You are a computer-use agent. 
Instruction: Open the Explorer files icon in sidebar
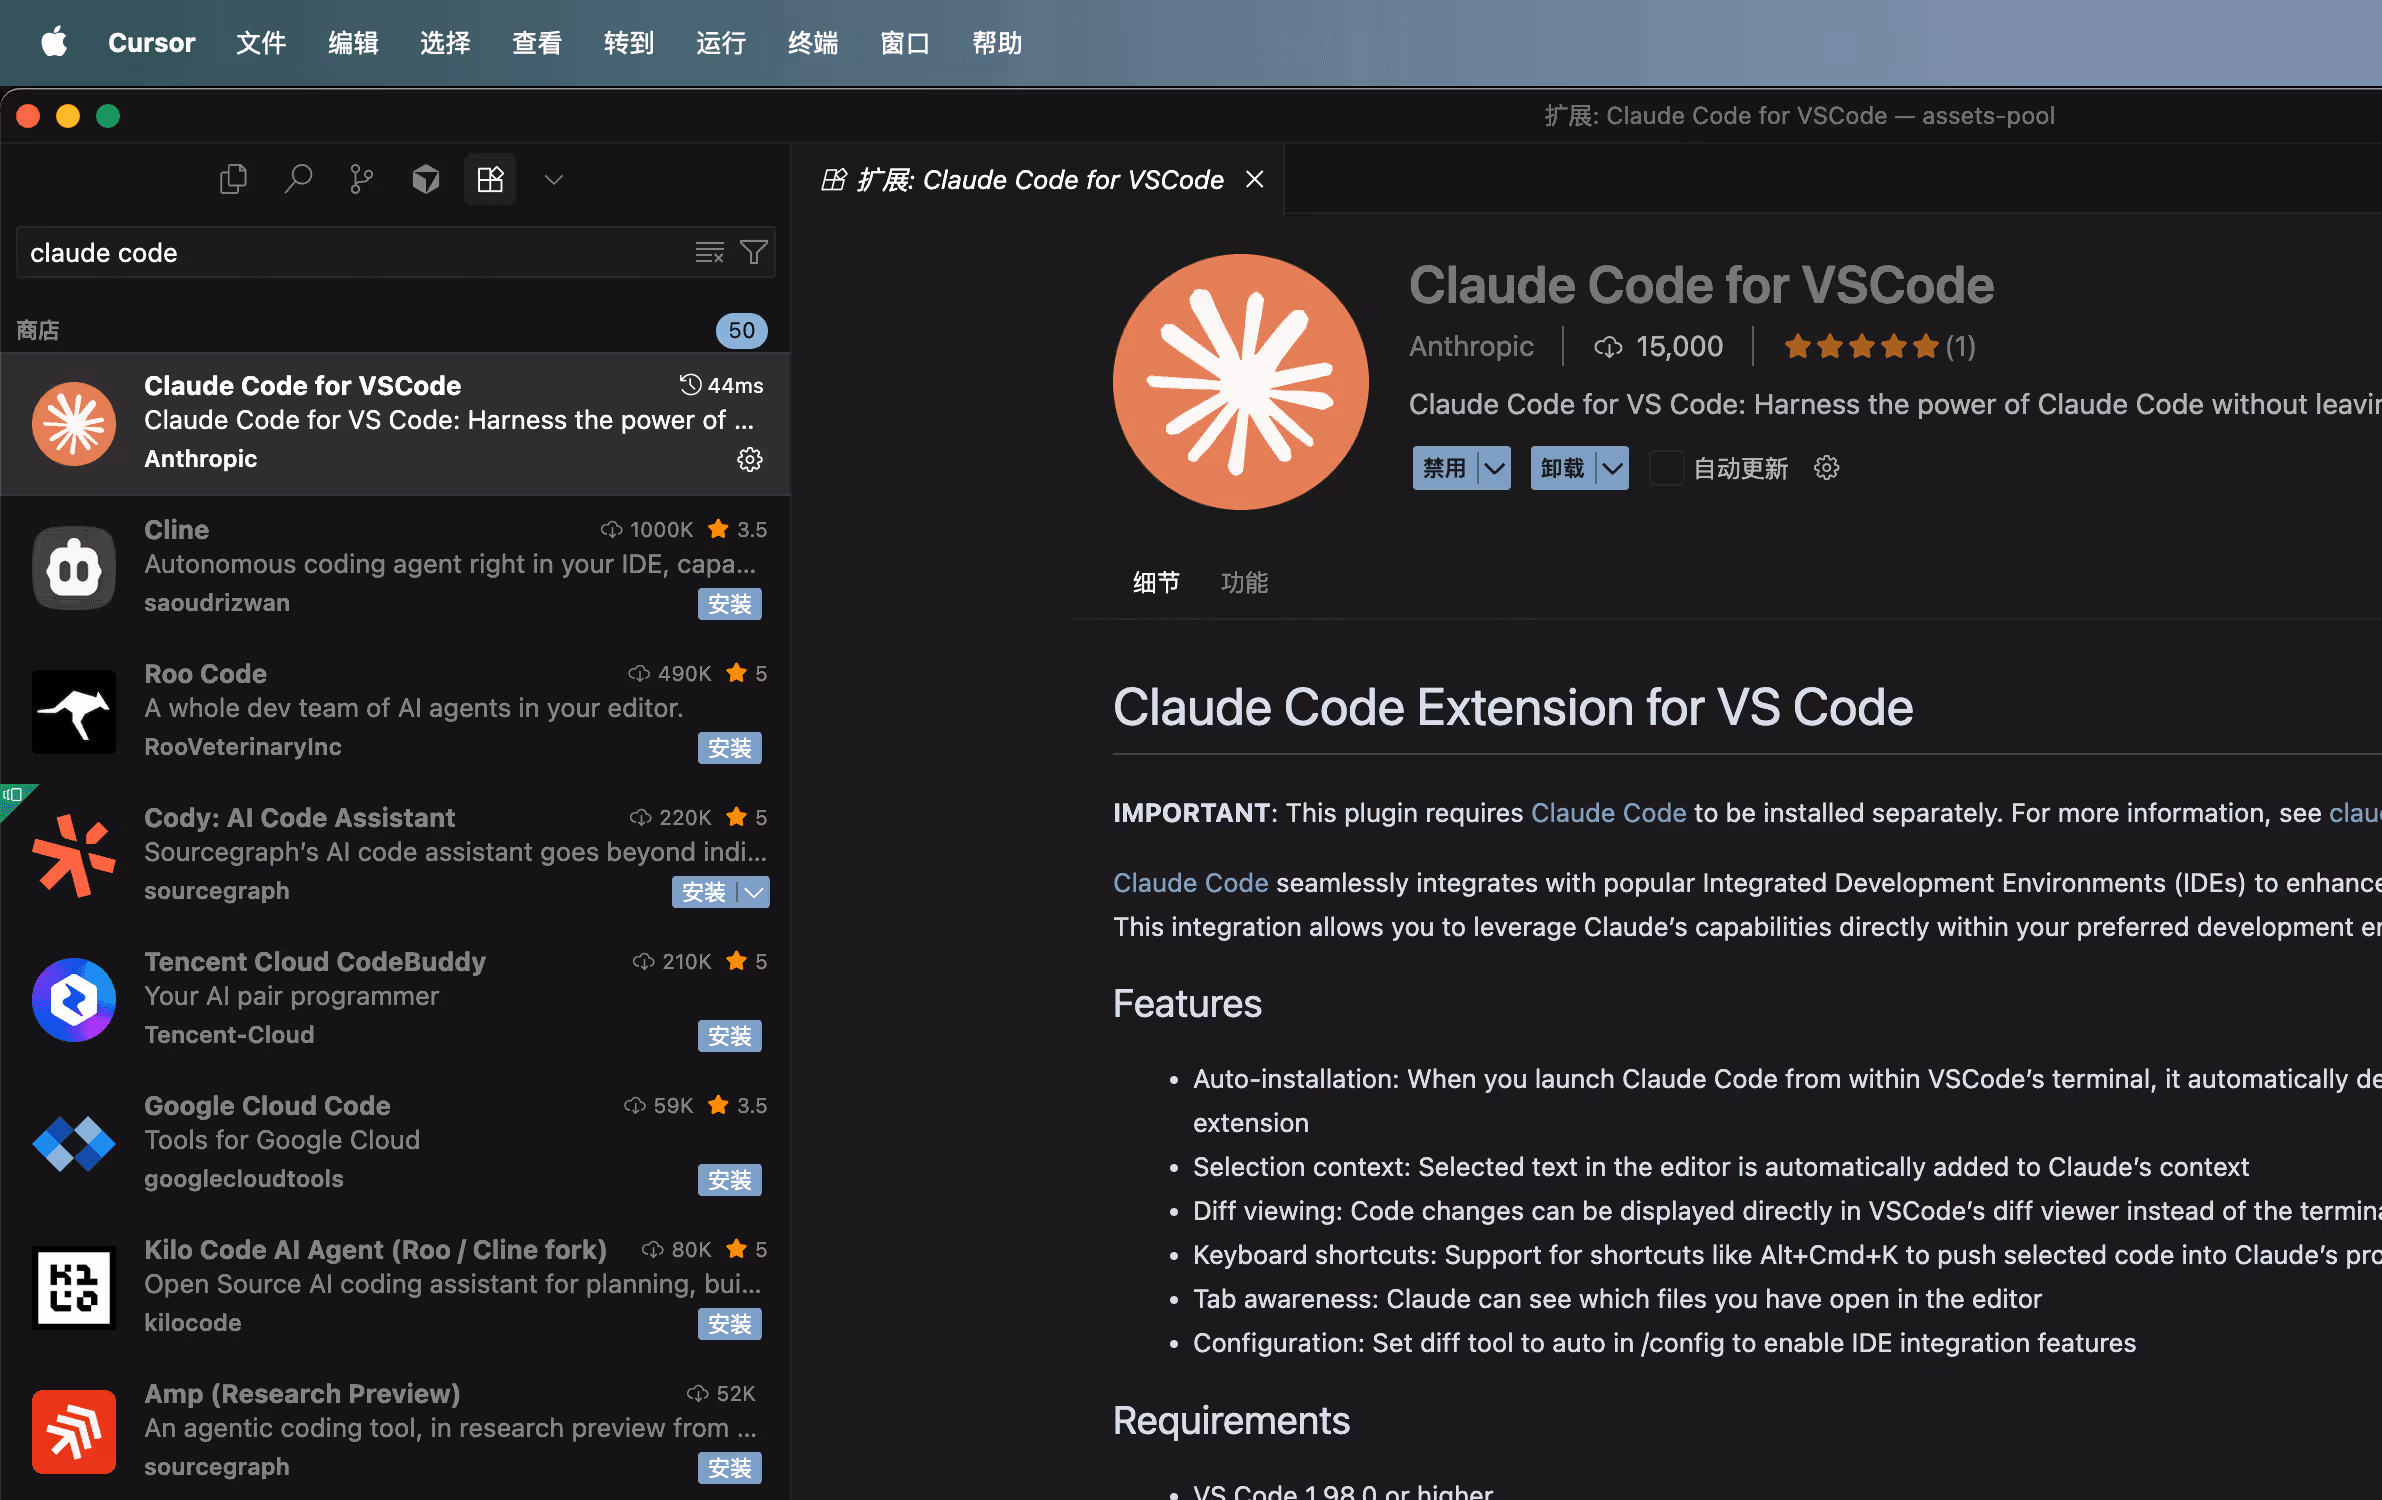[233, 180]
